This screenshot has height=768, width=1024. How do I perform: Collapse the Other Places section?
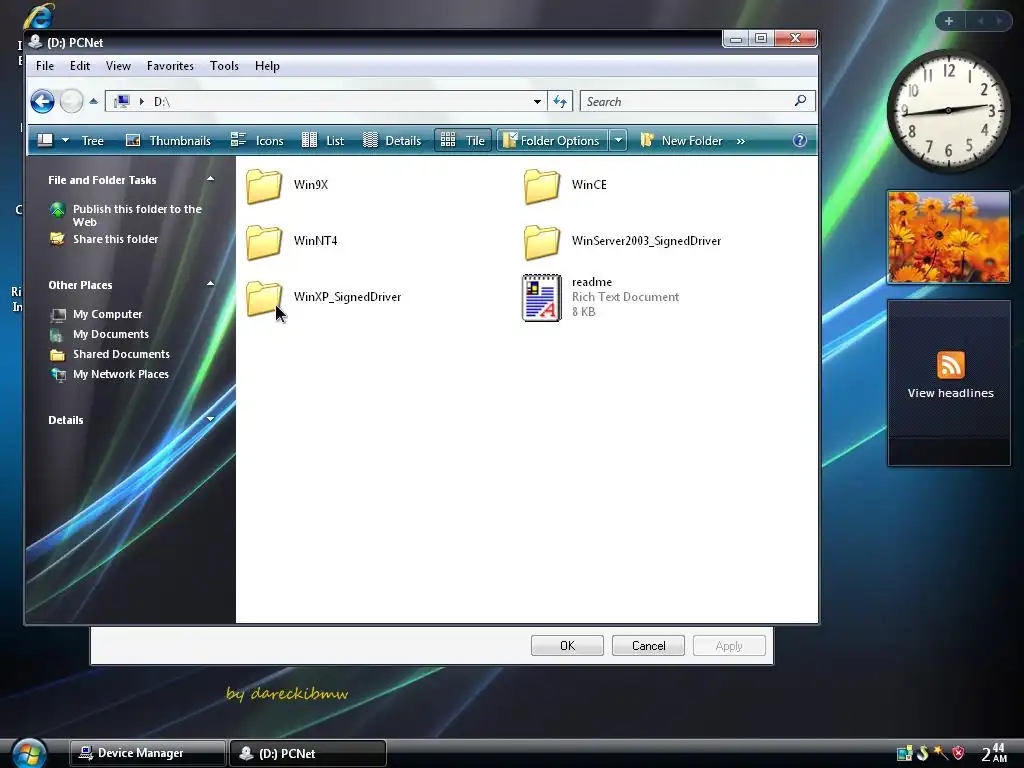(x=210, y=283)
